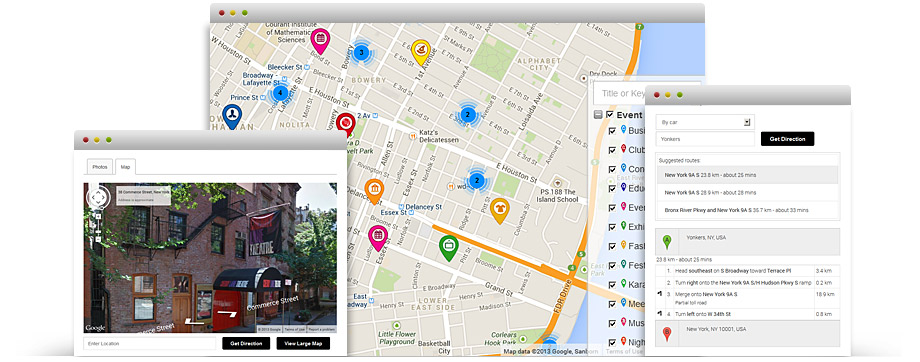Click the Street View zoom-out button
Screen dimensions: 920x362
[x=97, y=239]
